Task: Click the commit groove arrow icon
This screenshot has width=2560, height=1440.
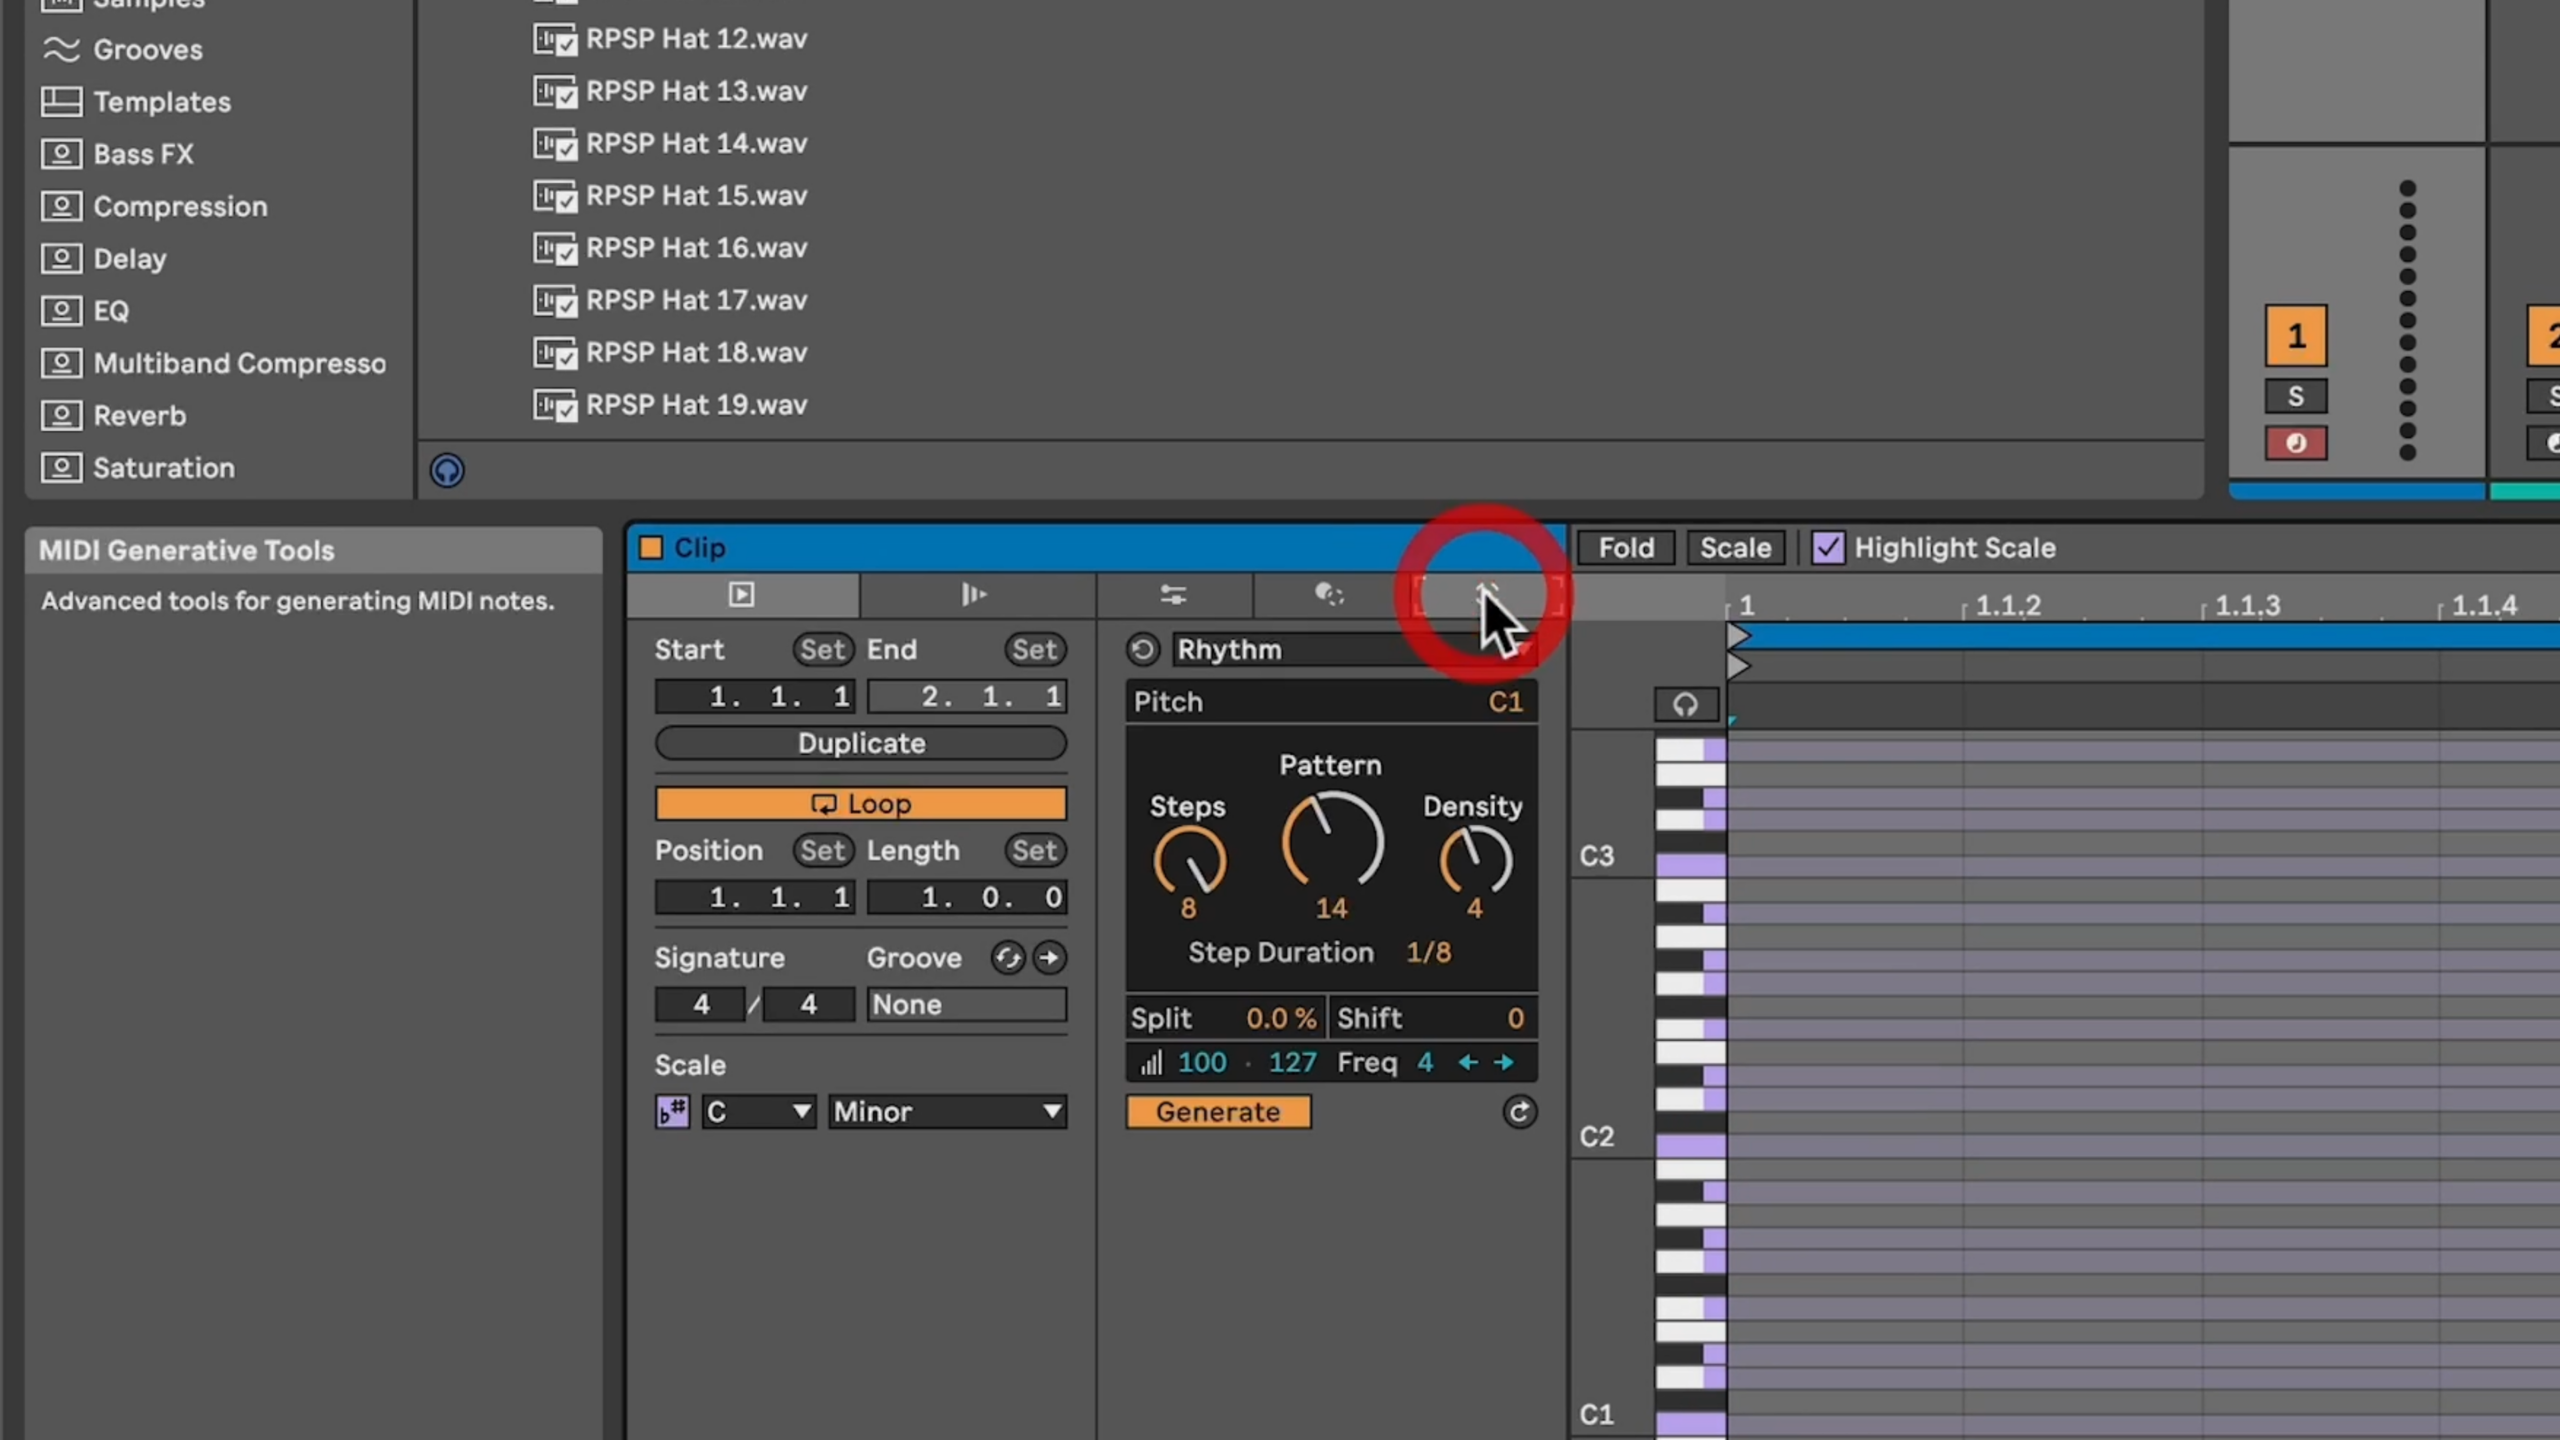Action: 1049,958
